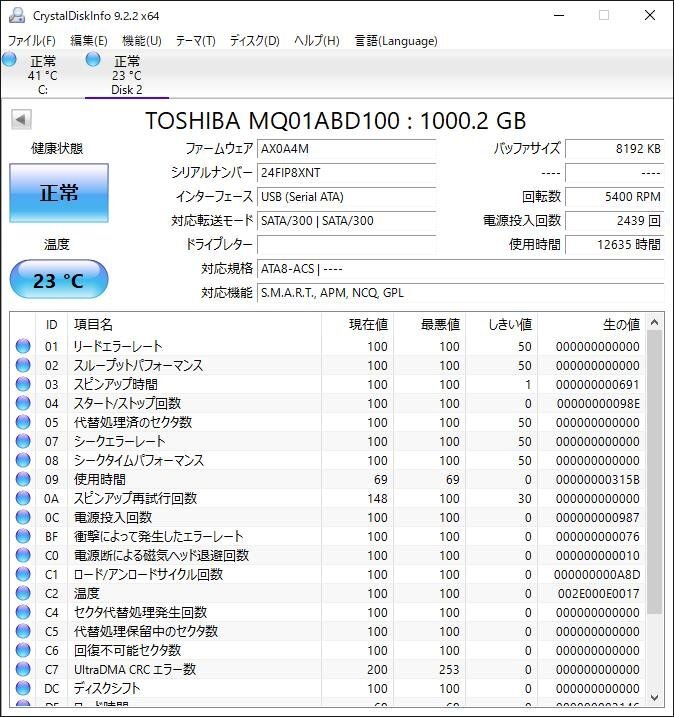Click status orb for ID 08 seek time row

point(23,460)
